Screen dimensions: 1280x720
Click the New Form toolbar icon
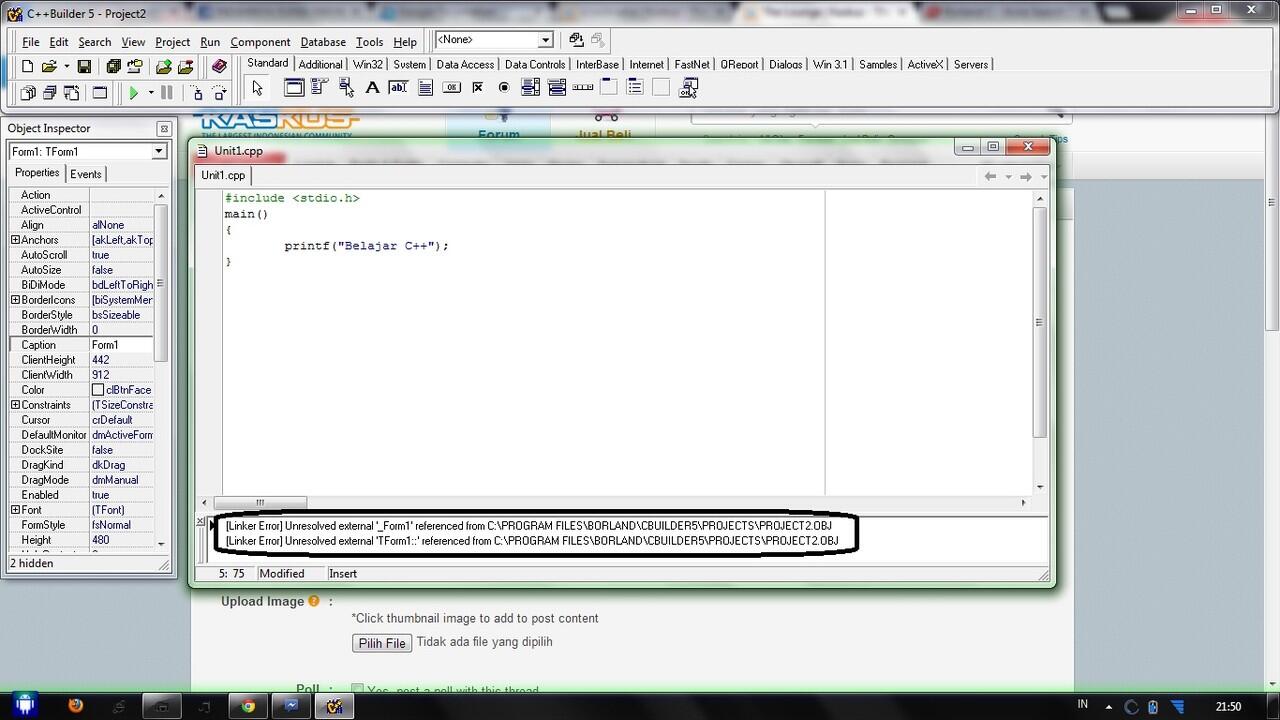click(x=100, y=93)
